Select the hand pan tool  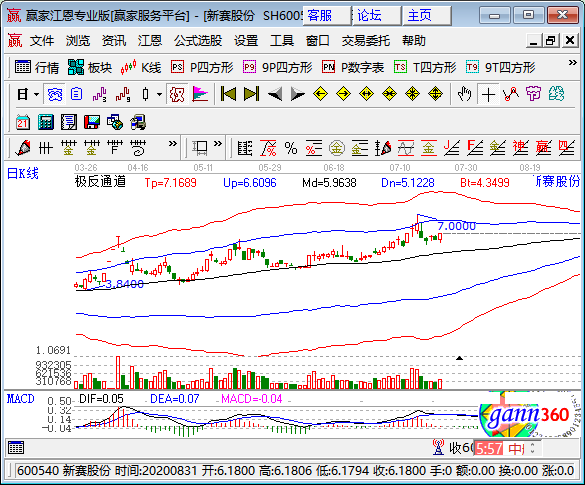click(x=464, y=94)
